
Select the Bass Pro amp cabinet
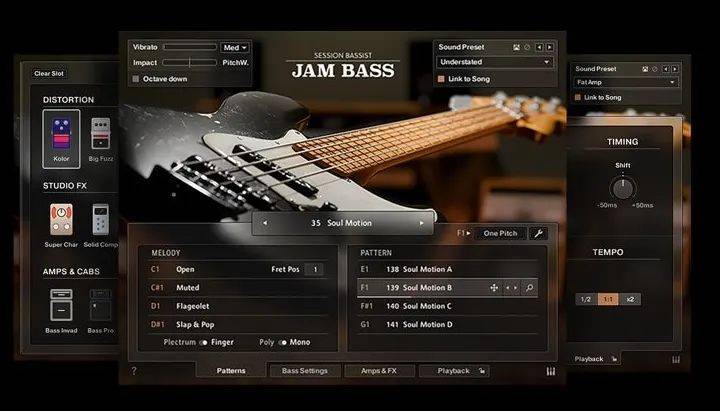click(x=101, y=310)
